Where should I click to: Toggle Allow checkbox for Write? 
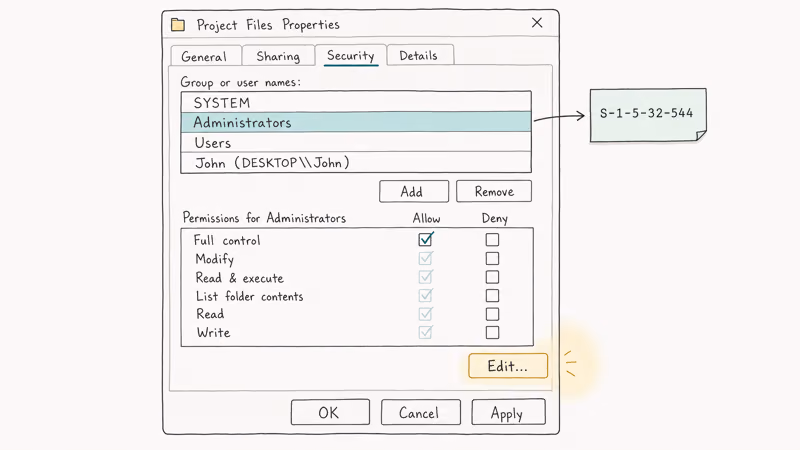coord(426,333)
